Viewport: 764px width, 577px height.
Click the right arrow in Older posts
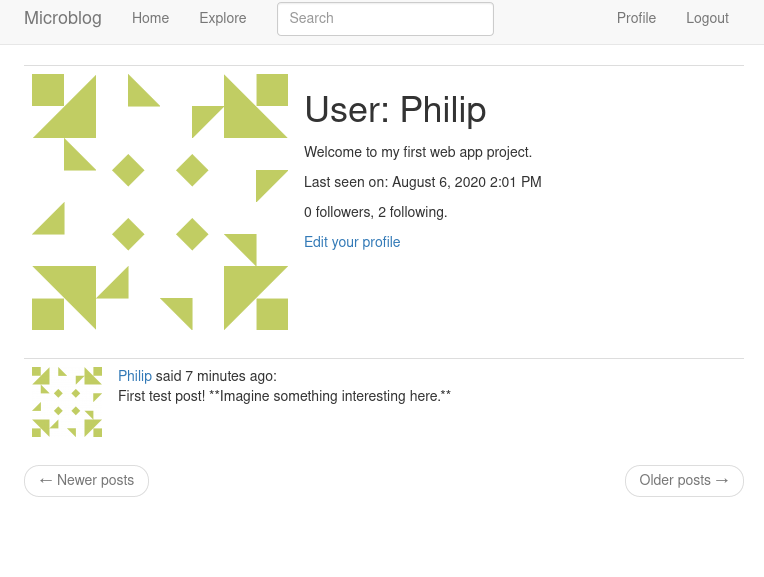pyautogui.click(x=722, y=481)
